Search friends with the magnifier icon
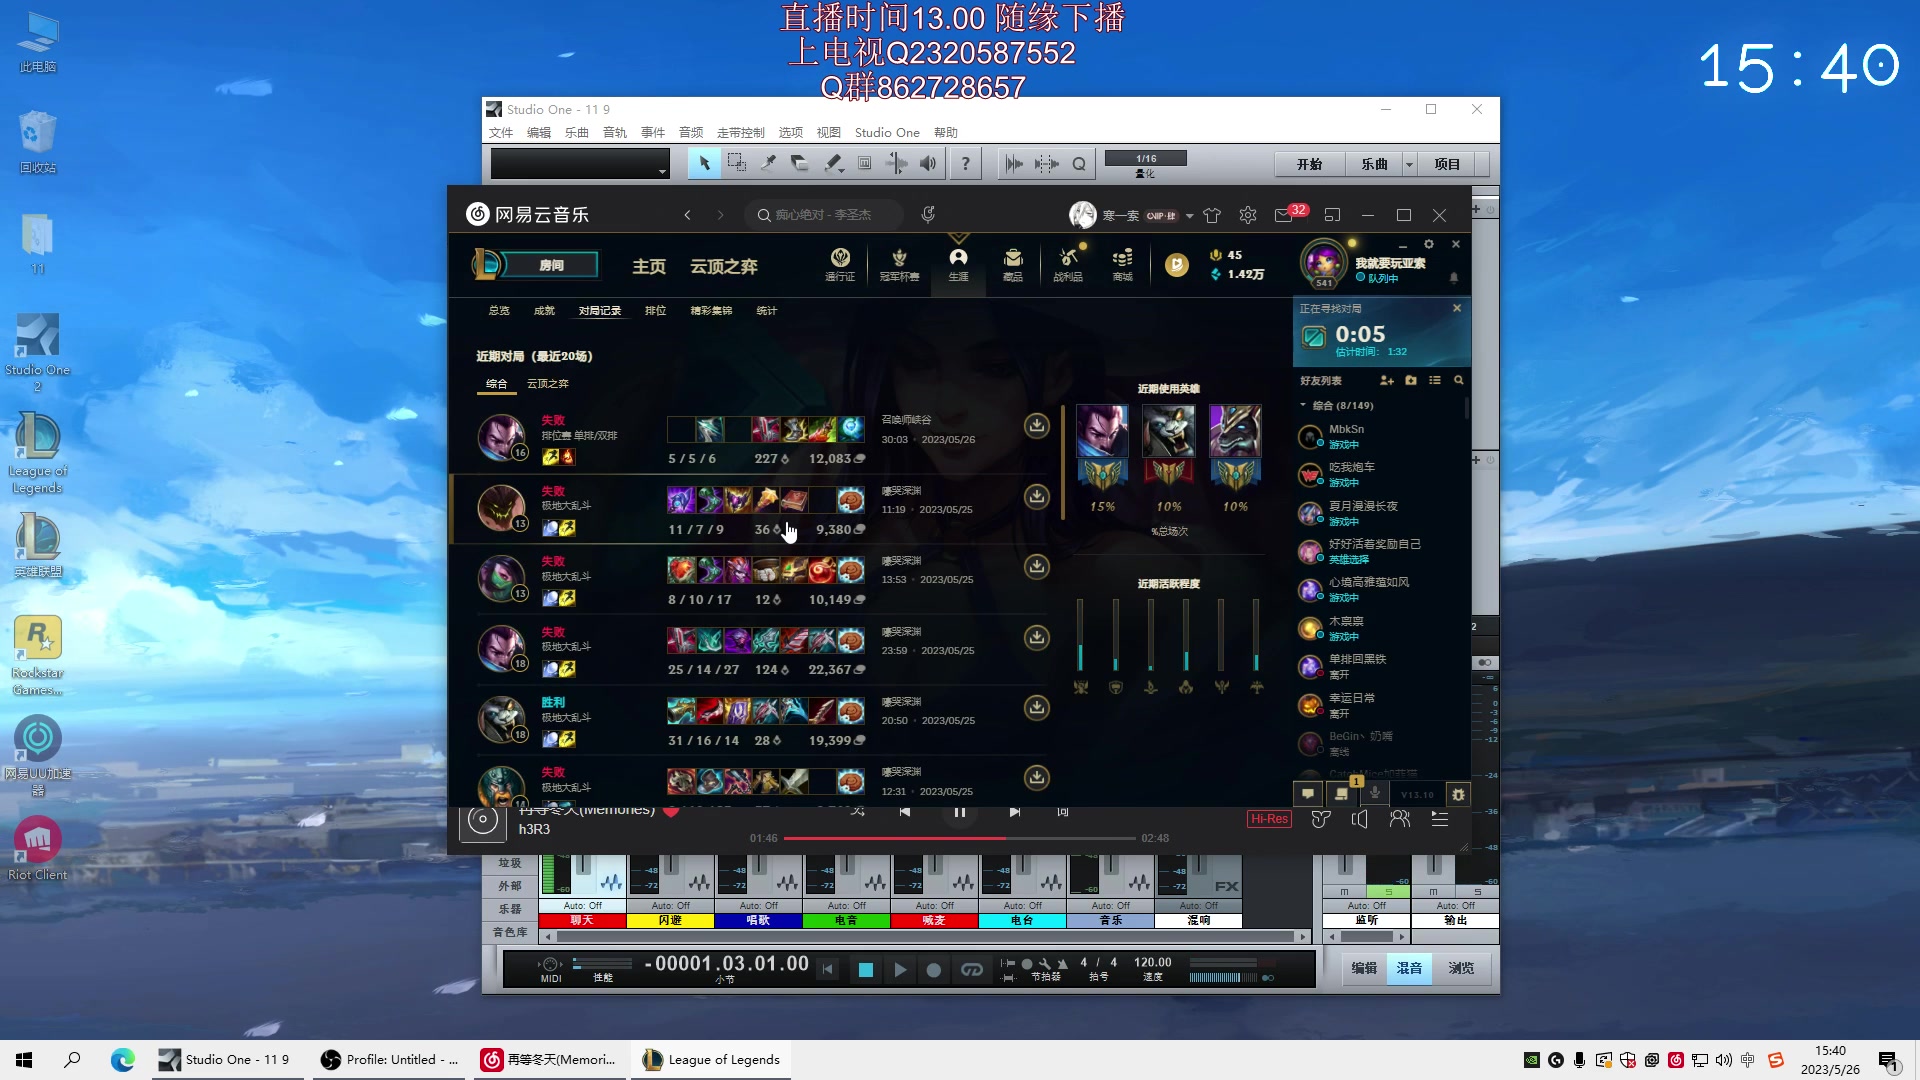This screenshot has width=1920, height=1080. tap(1459, 380)
